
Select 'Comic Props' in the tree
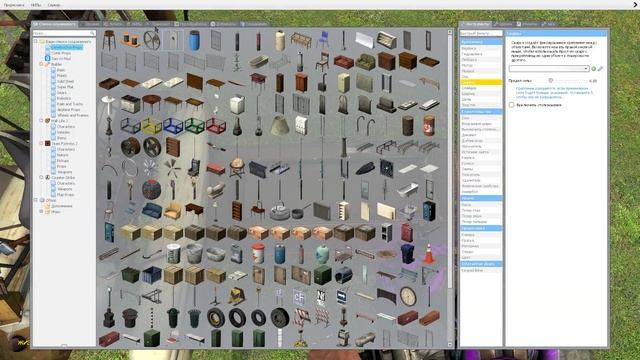coord(61,53)
